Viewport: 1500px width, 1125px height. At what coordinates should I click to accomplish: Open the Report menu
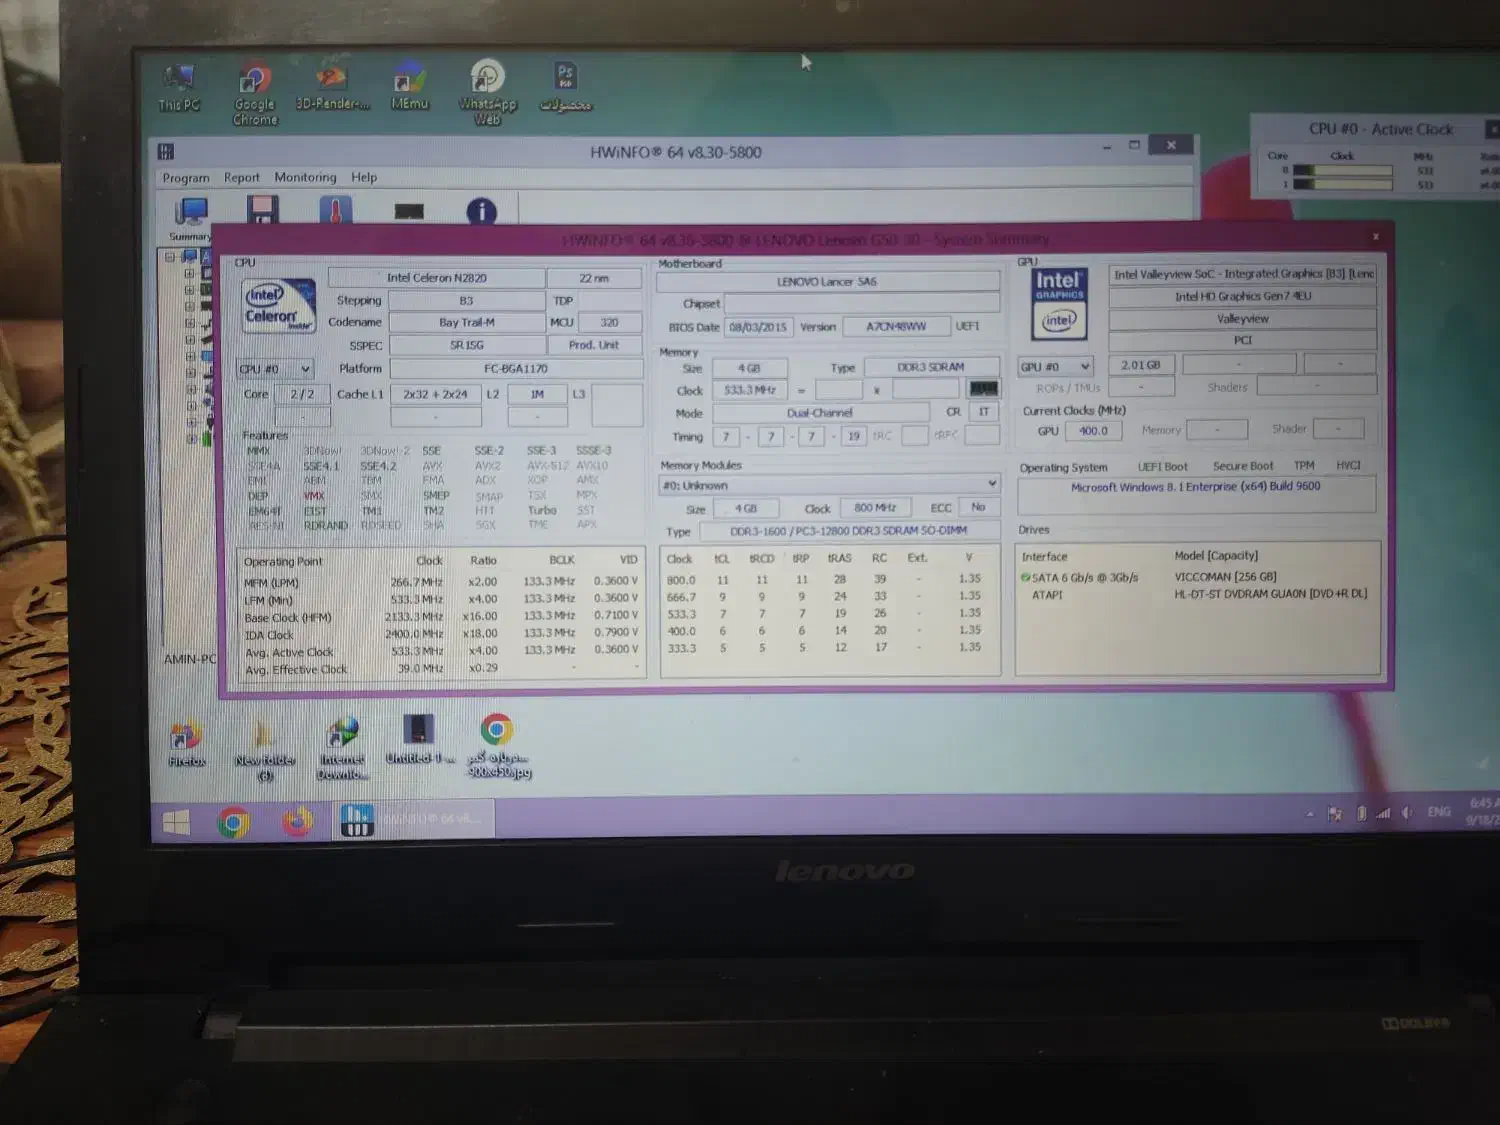(x=241, y=178)
